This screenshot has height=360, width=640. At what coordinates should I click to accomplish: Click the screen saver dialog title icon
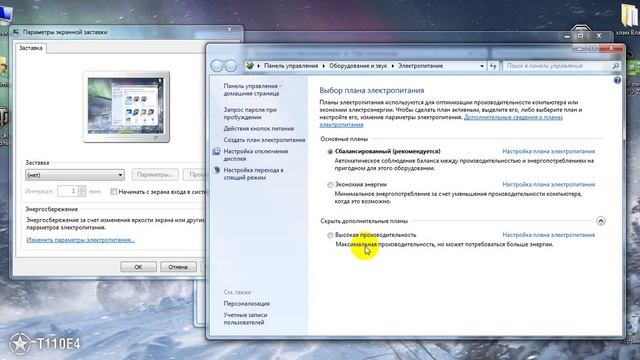click(x=16, y=32)
